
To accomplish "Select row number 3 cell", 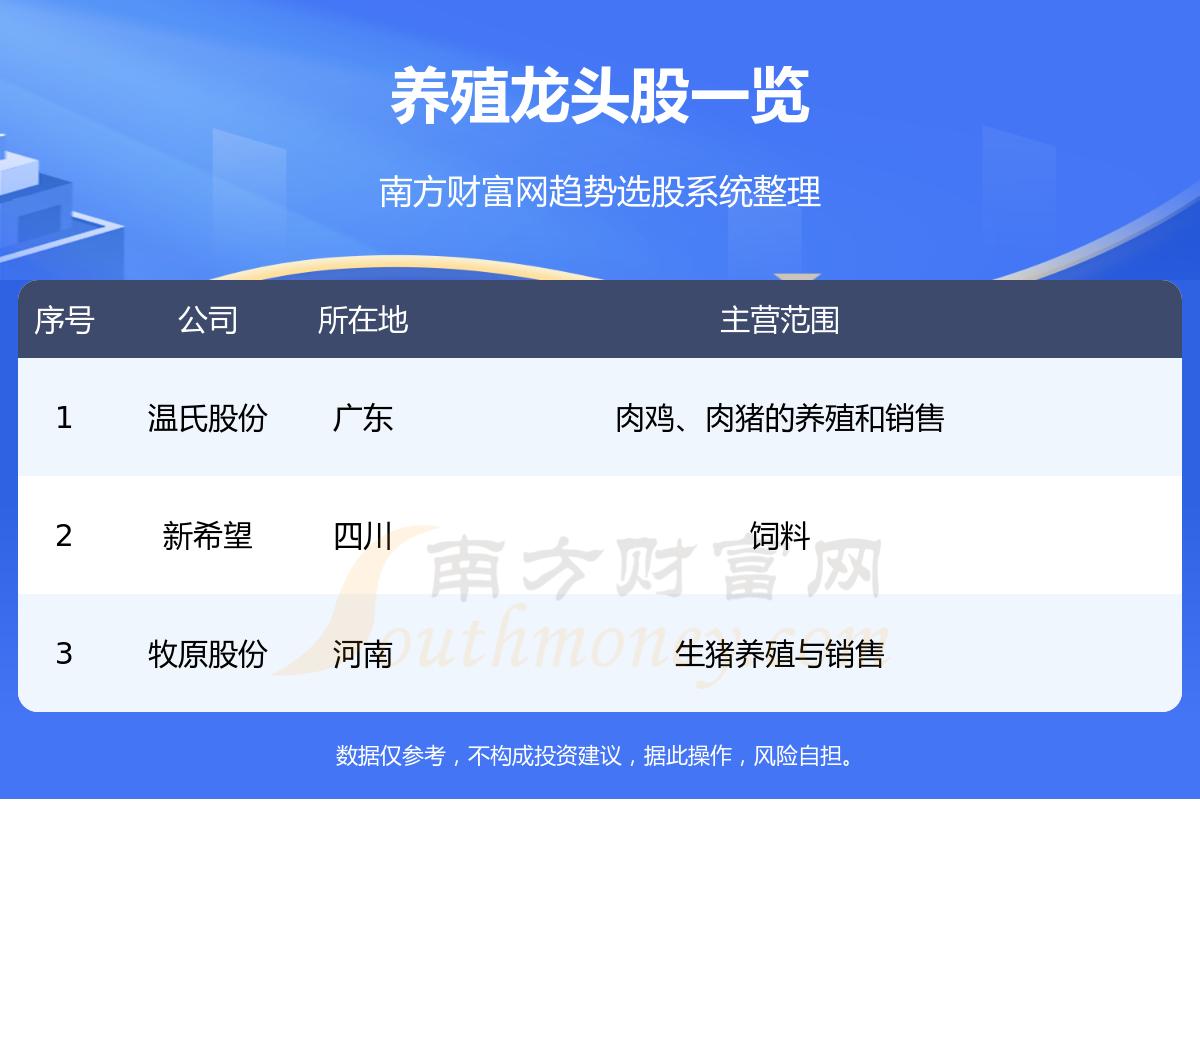I will point(64,653).
